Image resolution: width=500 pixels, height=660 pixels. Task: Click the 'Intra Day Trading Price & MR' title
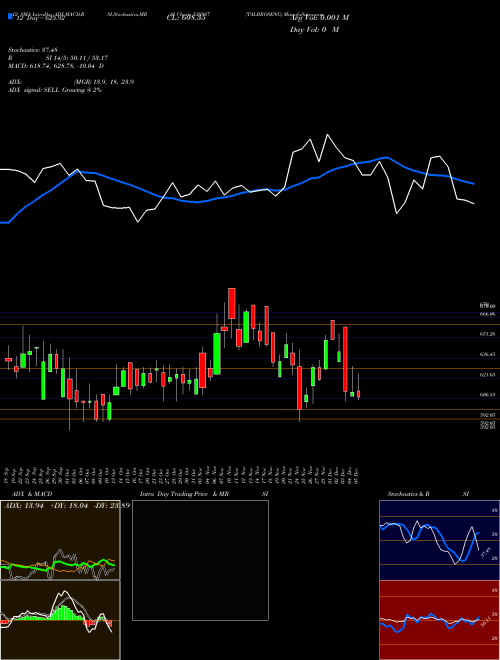point(184,494)
